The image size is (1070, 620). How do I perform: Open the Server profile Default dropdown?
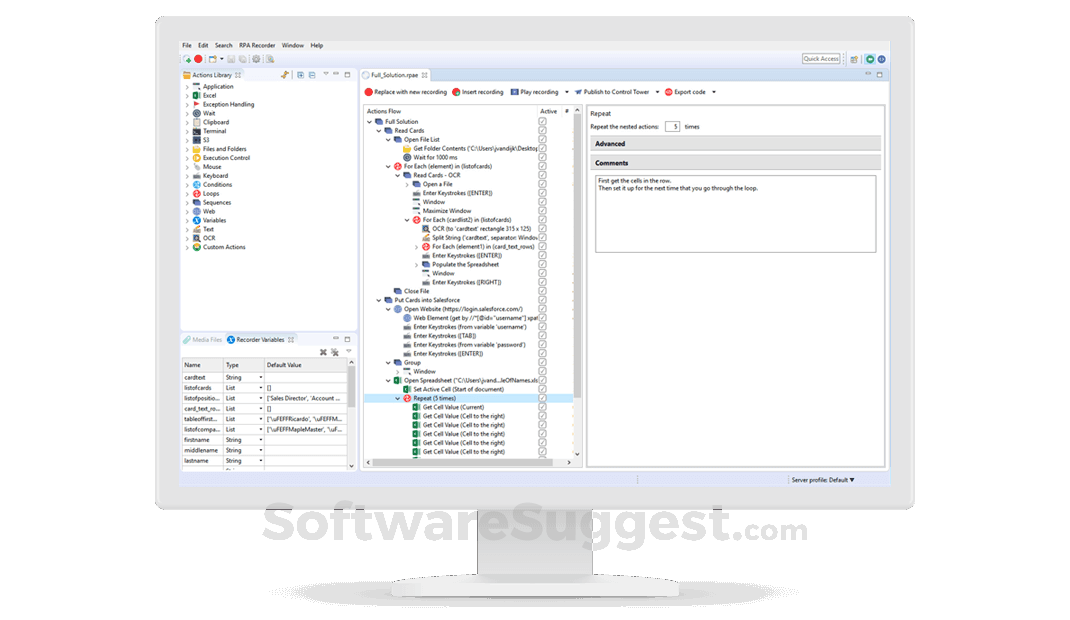point(823,480)
